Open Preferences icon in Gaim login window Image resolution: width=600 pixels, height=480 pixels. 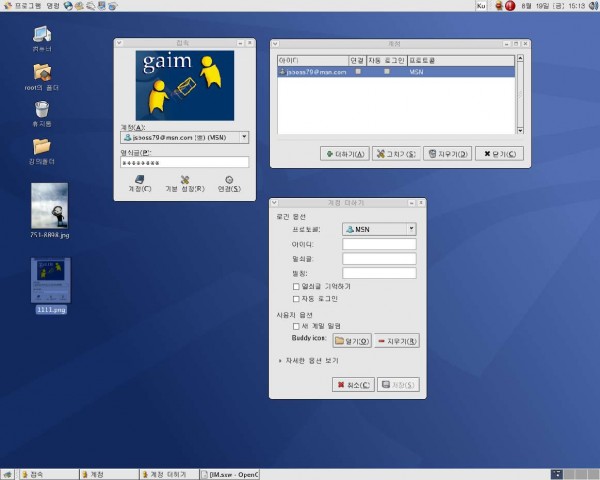[185, 183]
